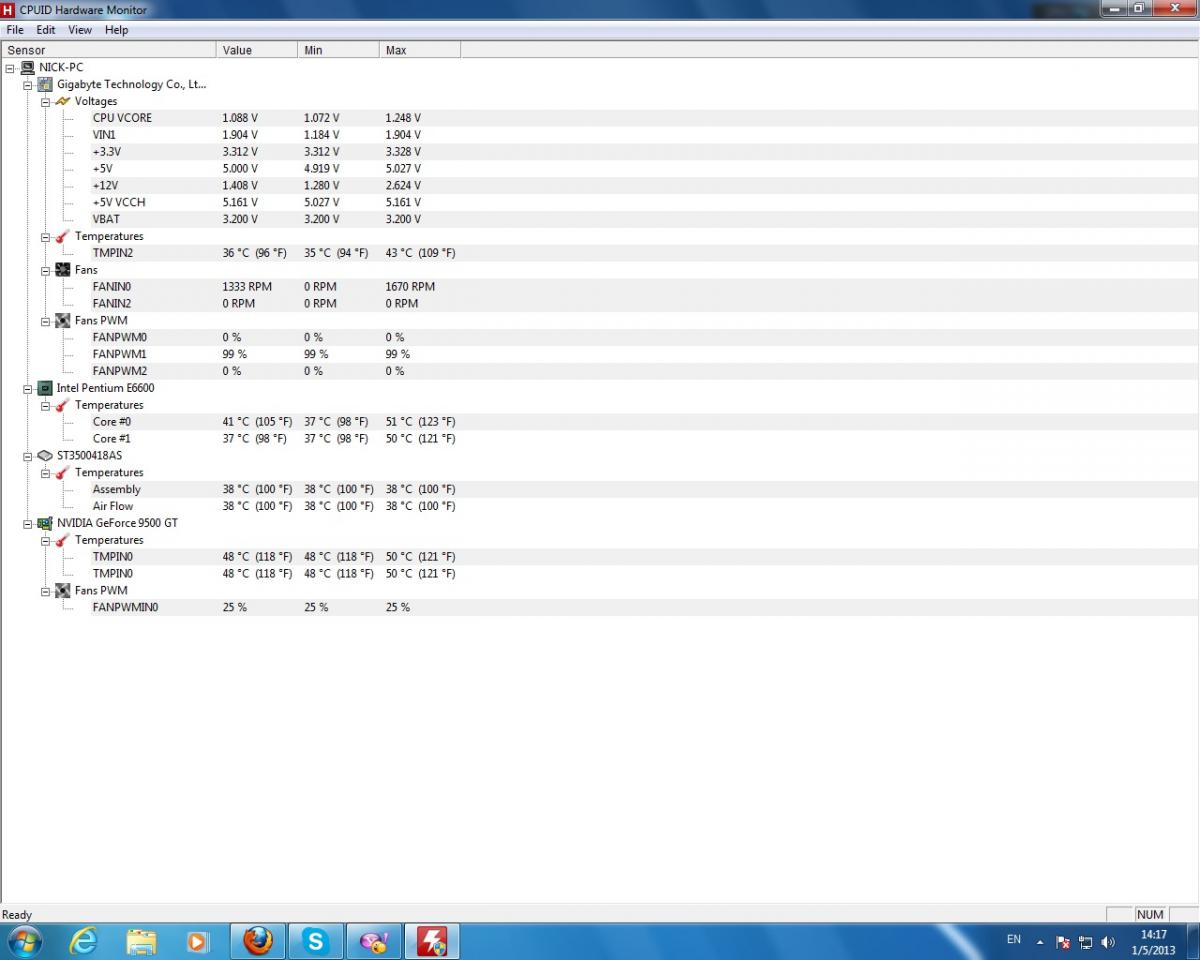This screenshot has height=960, width=1200.
Task: Click the thermometer icon under Intel Pentium E6600
Action: point(63,405)
